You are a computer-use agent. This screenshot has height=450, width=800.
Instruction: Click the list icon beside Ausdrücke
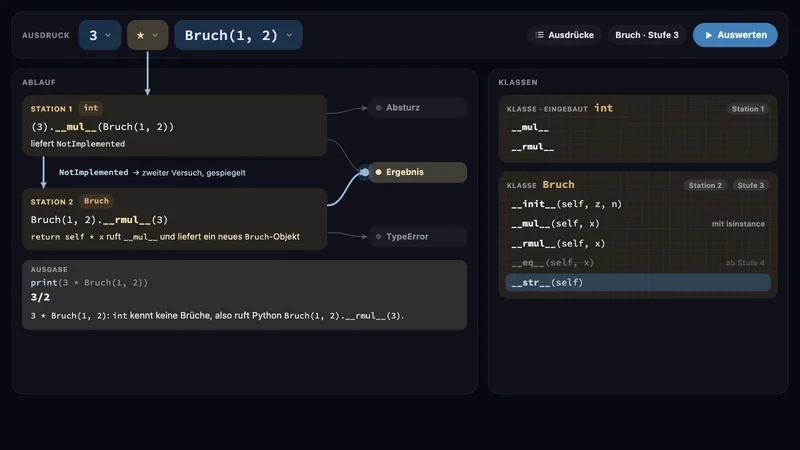[x=539, y=35]
